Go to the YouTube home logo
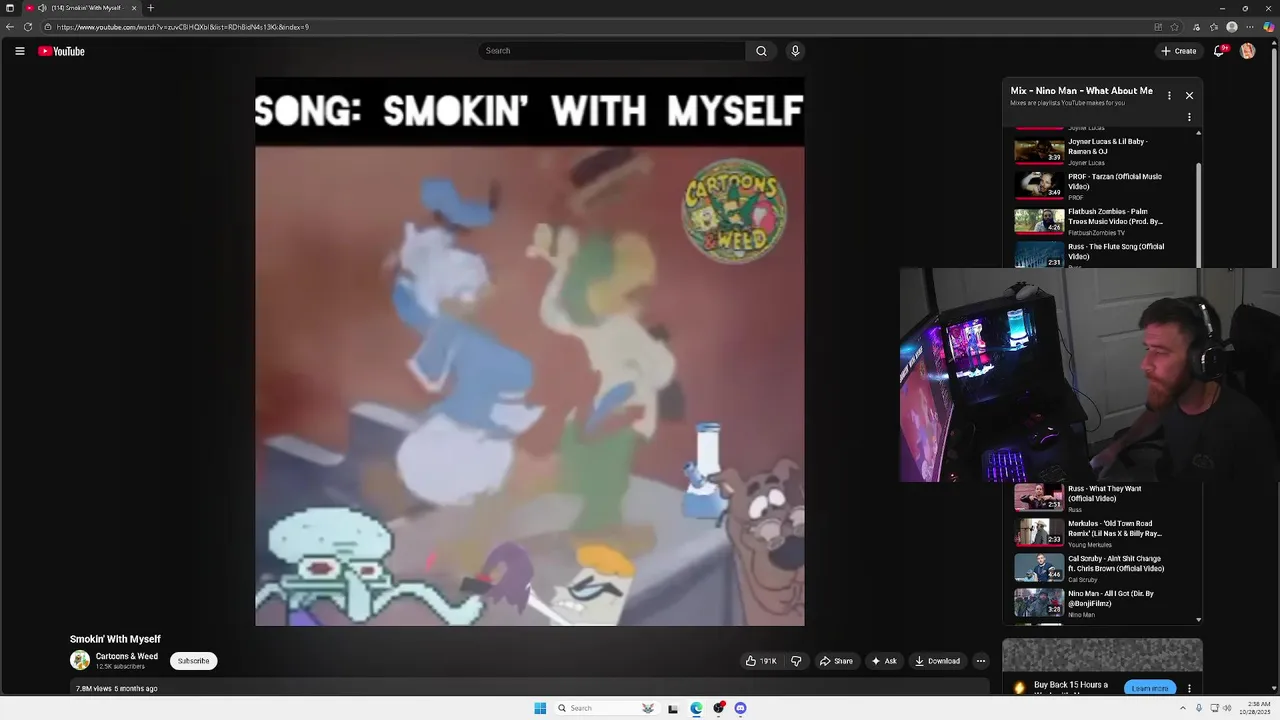Image resolution: width=1280 pixels, height=720 pixels. [61, 51]
